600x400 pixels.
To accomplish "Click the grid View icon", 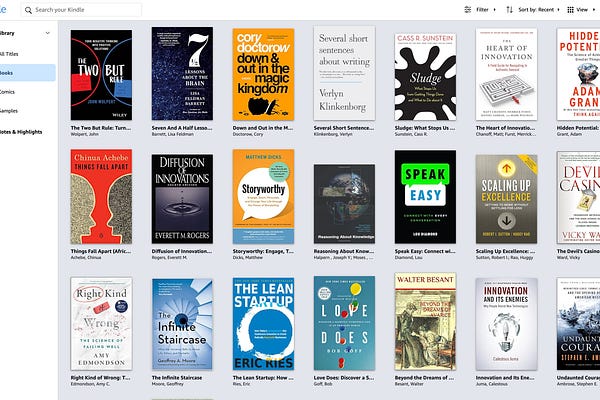I will coord(571,10).
